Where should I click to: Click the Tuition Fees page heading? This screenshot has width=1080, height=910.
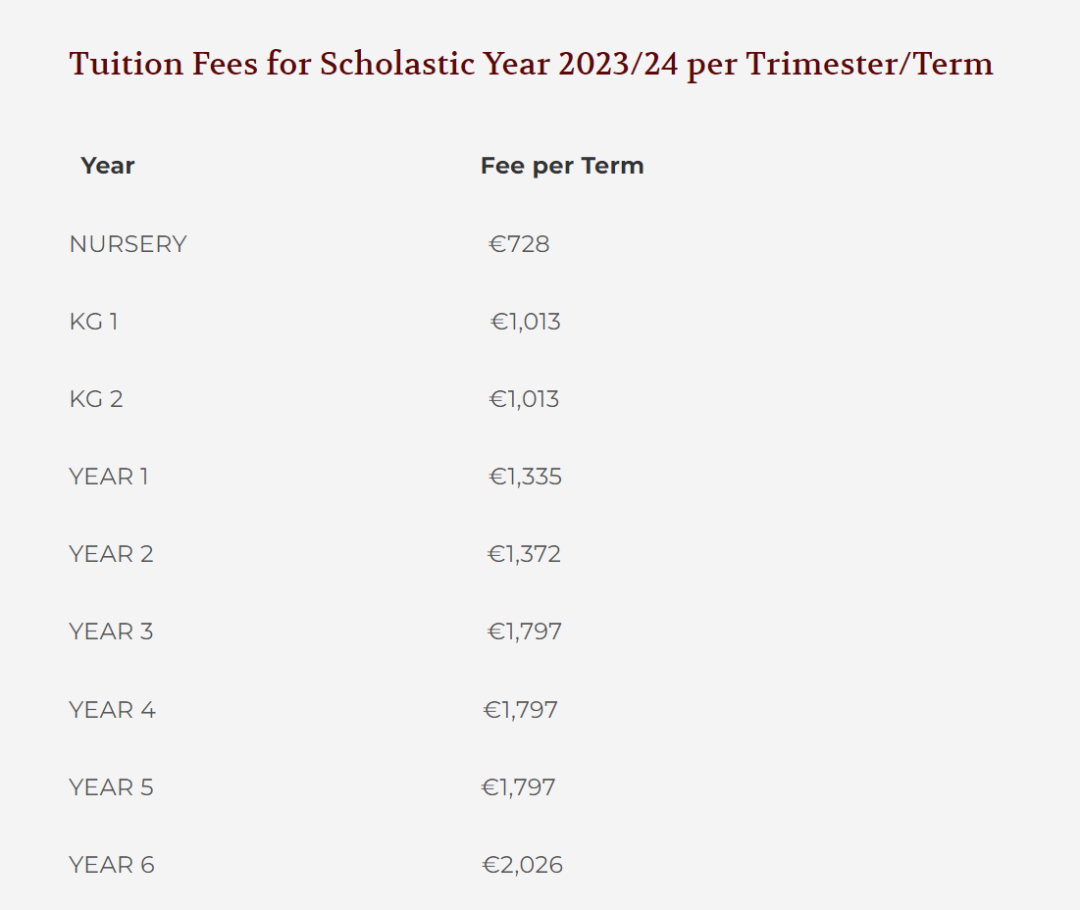pyautogui.click(x=531, y=64)
